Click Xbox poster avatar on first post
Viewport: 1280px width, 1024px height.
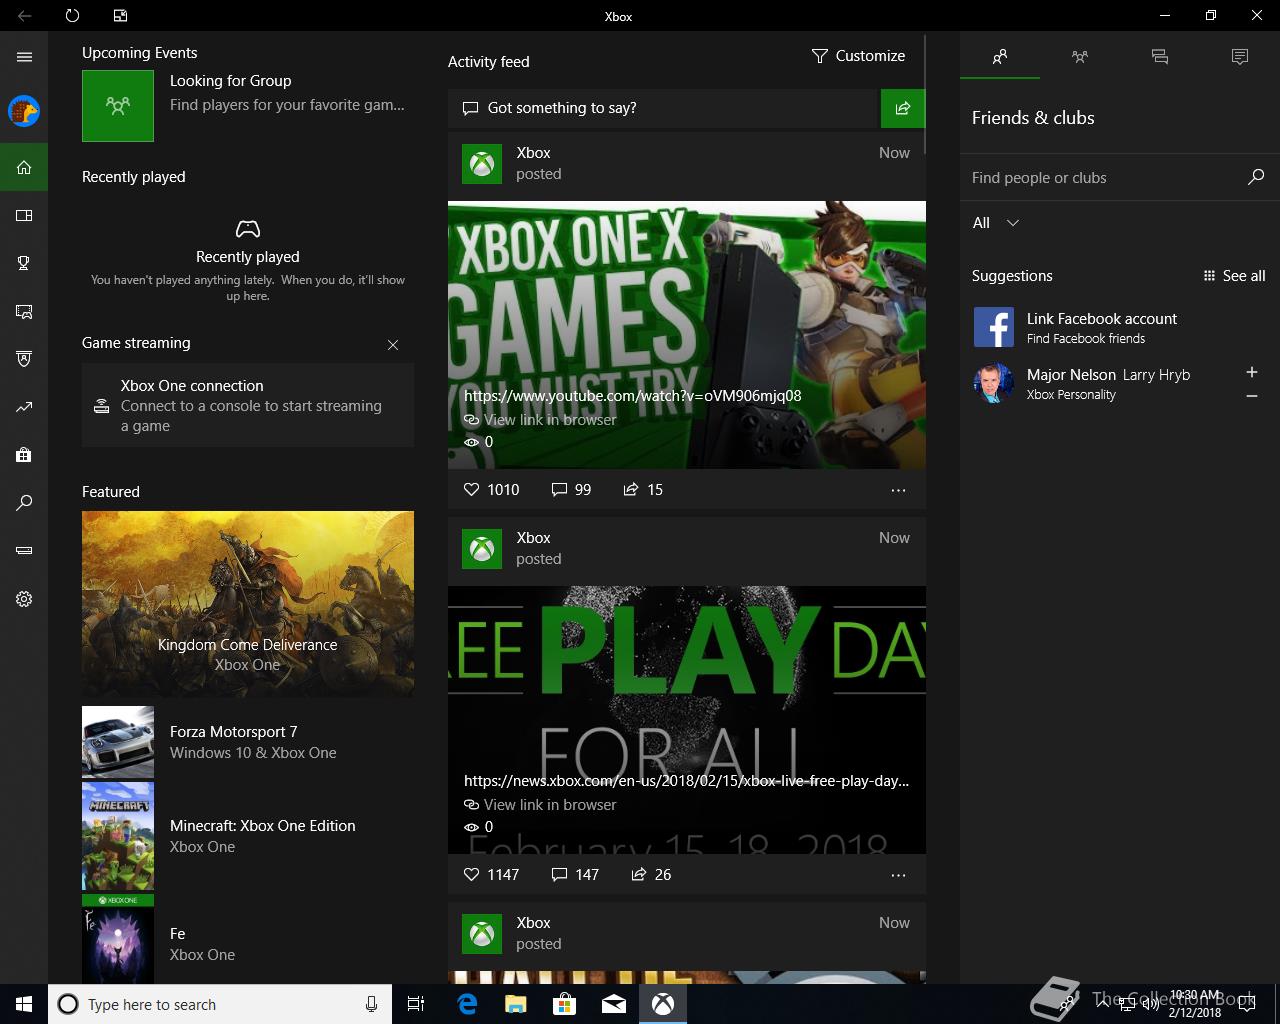pos(482,164)
